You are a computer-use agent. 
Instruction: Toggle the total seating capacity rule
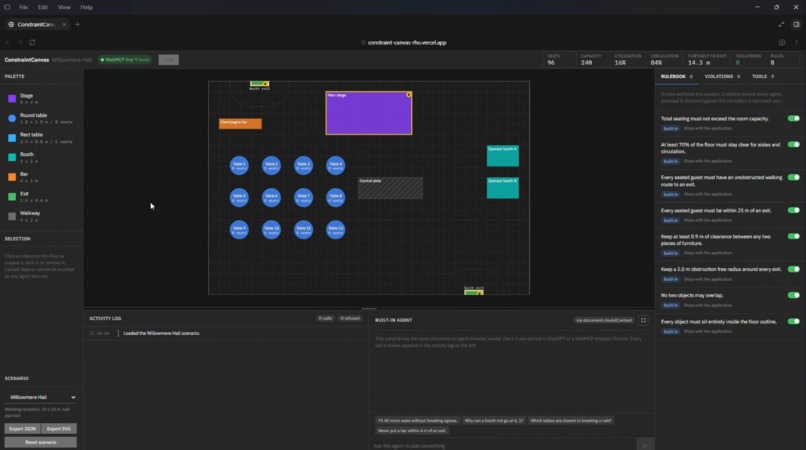[793, 118]
